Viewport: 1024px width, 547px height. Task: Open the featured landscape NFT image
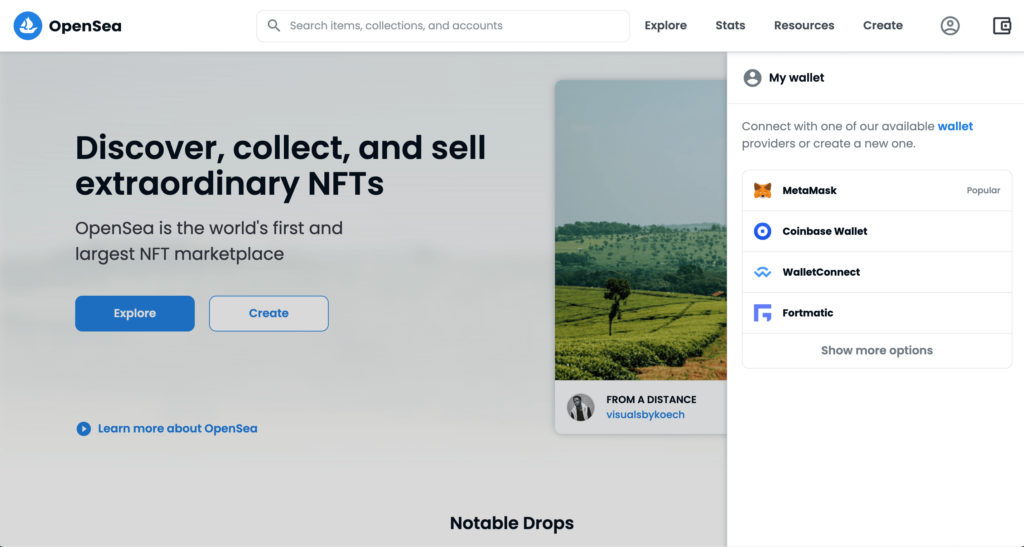pos(641,230)
